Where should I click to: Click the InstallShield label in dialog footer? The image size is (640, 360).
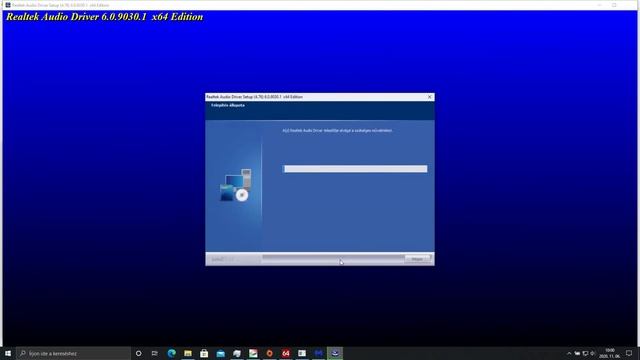(222, 259)
